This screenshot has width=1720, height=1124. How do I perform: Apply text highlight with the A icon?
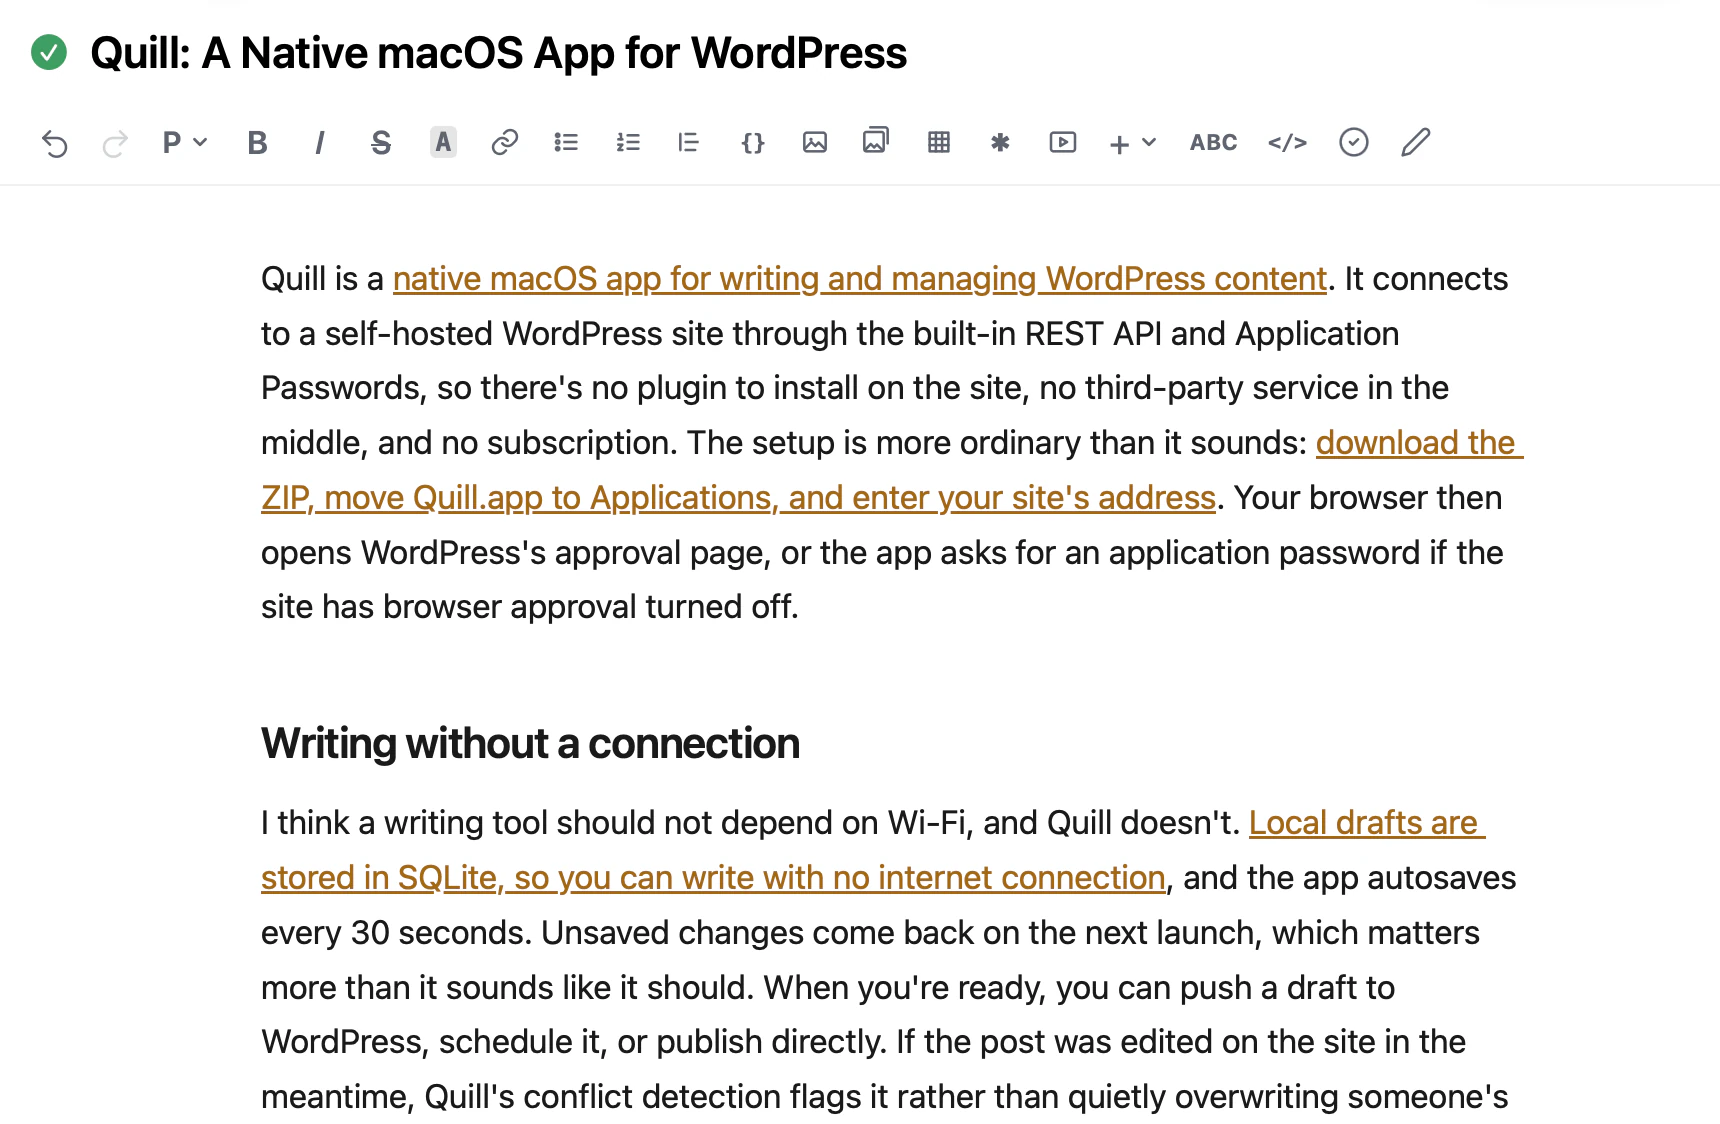443,143
